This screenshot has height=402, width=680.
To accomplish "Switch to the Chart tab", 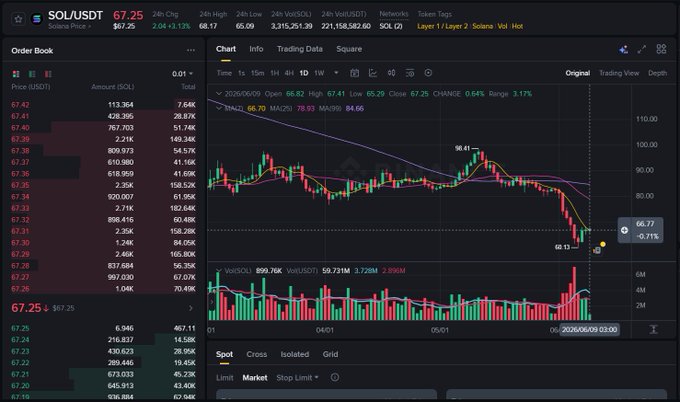I will point(226,49).
